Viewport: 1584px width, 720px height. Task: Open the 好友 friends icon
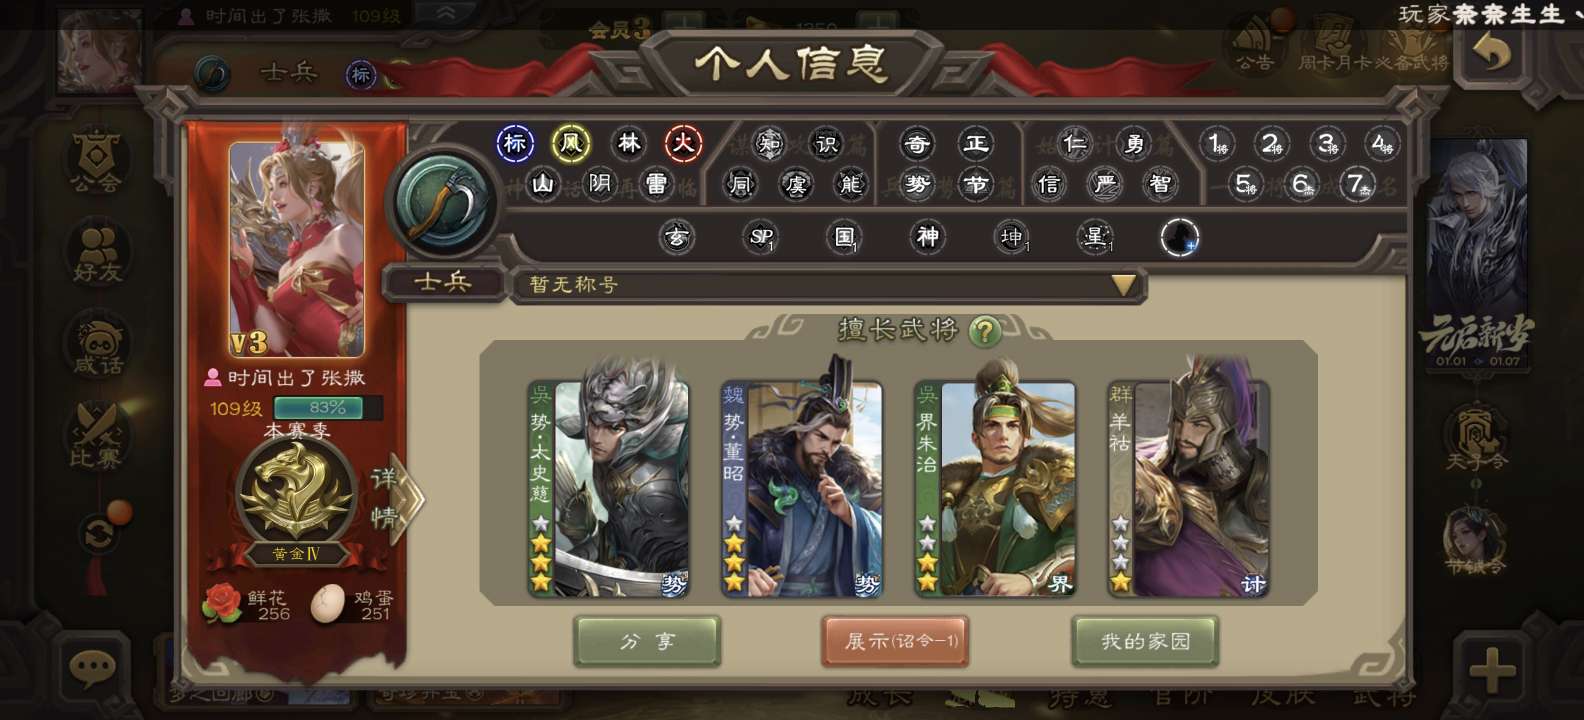(97, 252)
